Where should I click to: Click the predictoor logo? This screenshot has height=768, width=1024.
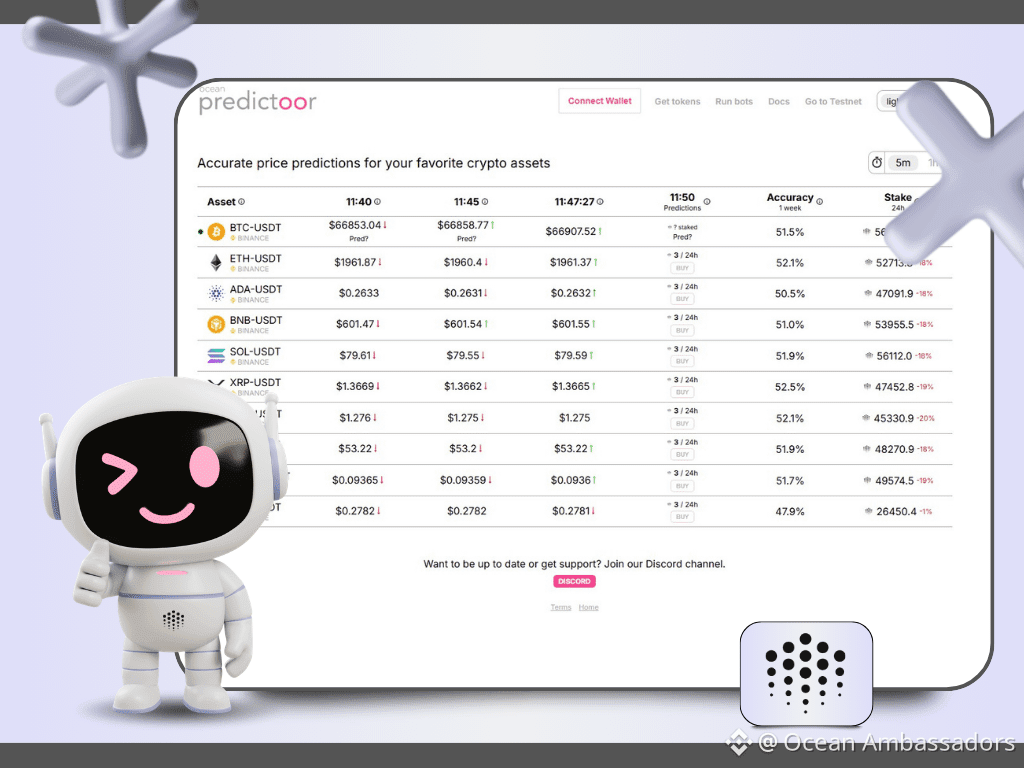257,100
